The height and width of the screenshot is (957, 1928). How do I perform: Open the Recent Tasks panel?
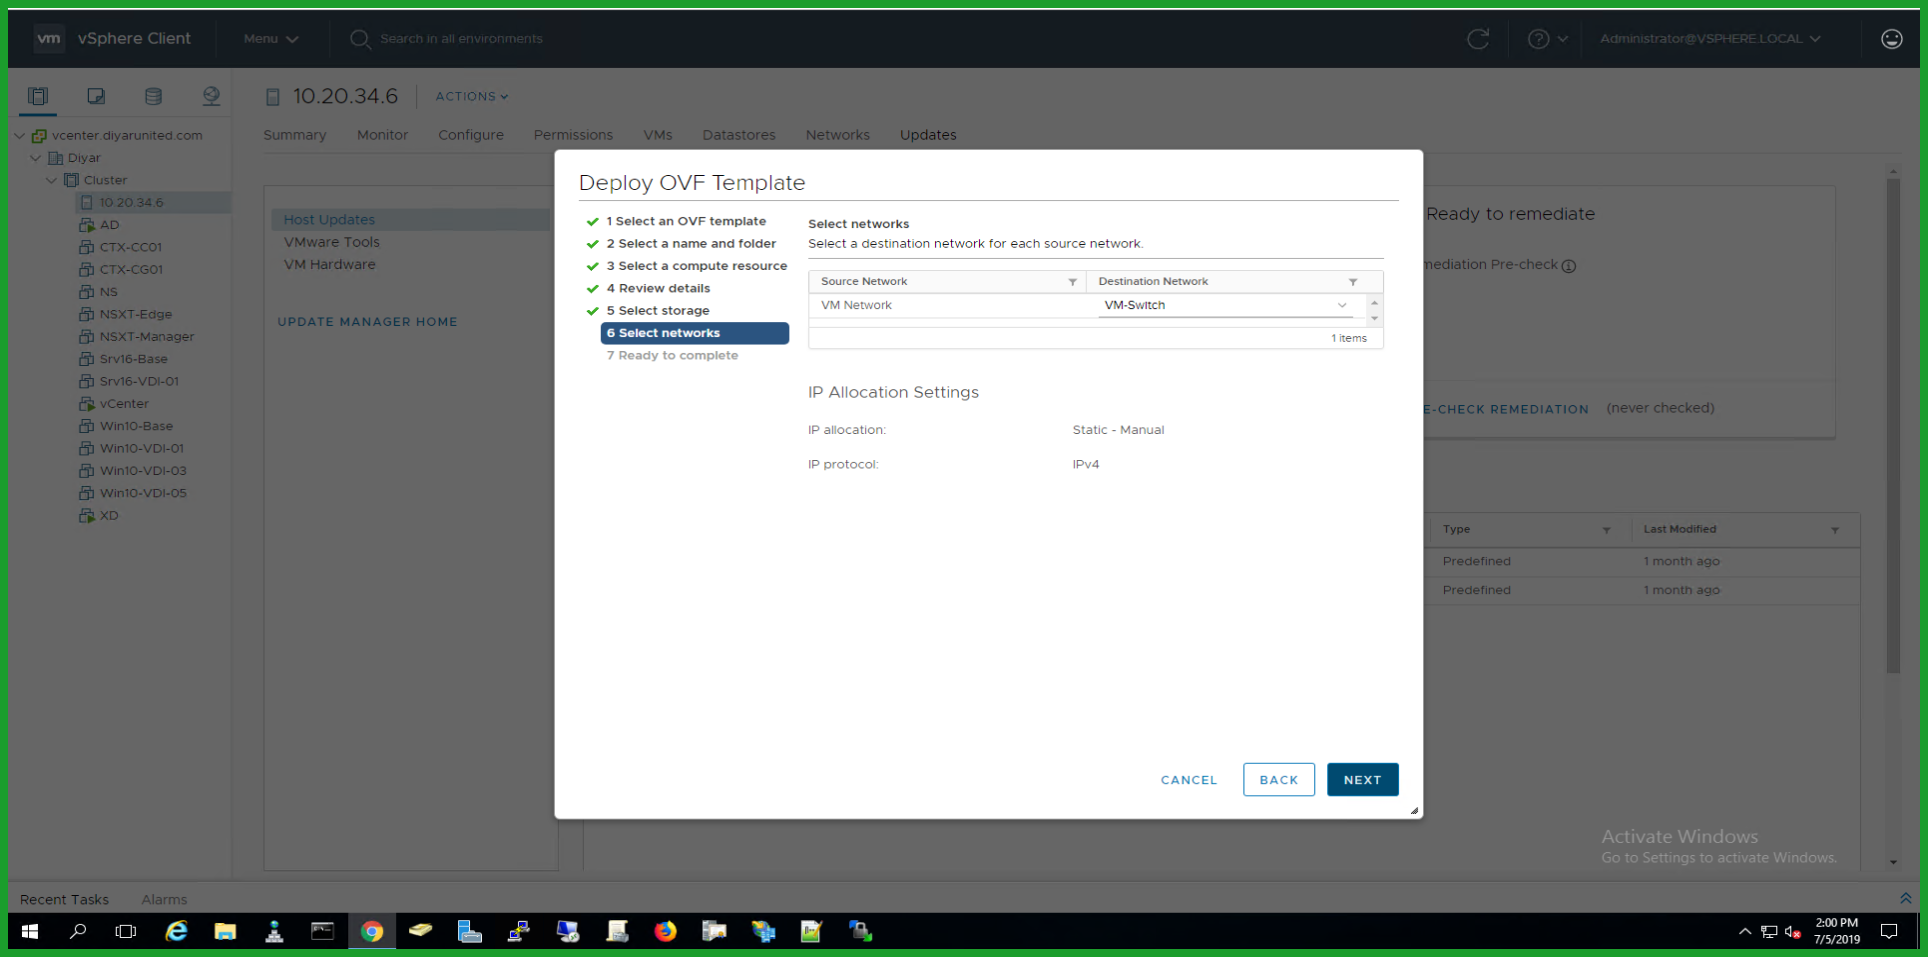pyautogui.click(x=64, y=900)
